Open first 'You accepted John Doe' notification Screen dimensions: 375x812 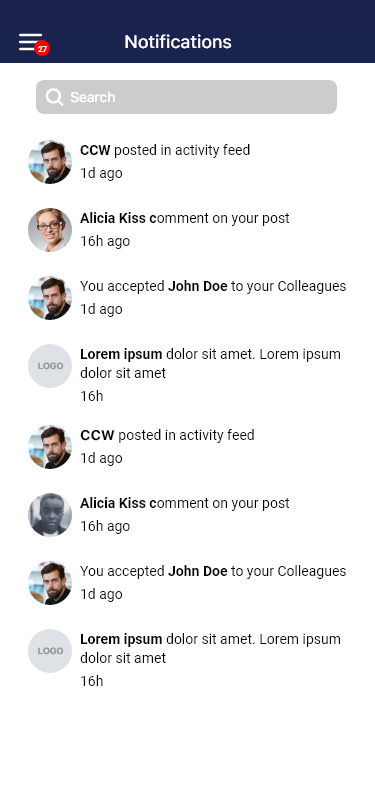(188, 298)
